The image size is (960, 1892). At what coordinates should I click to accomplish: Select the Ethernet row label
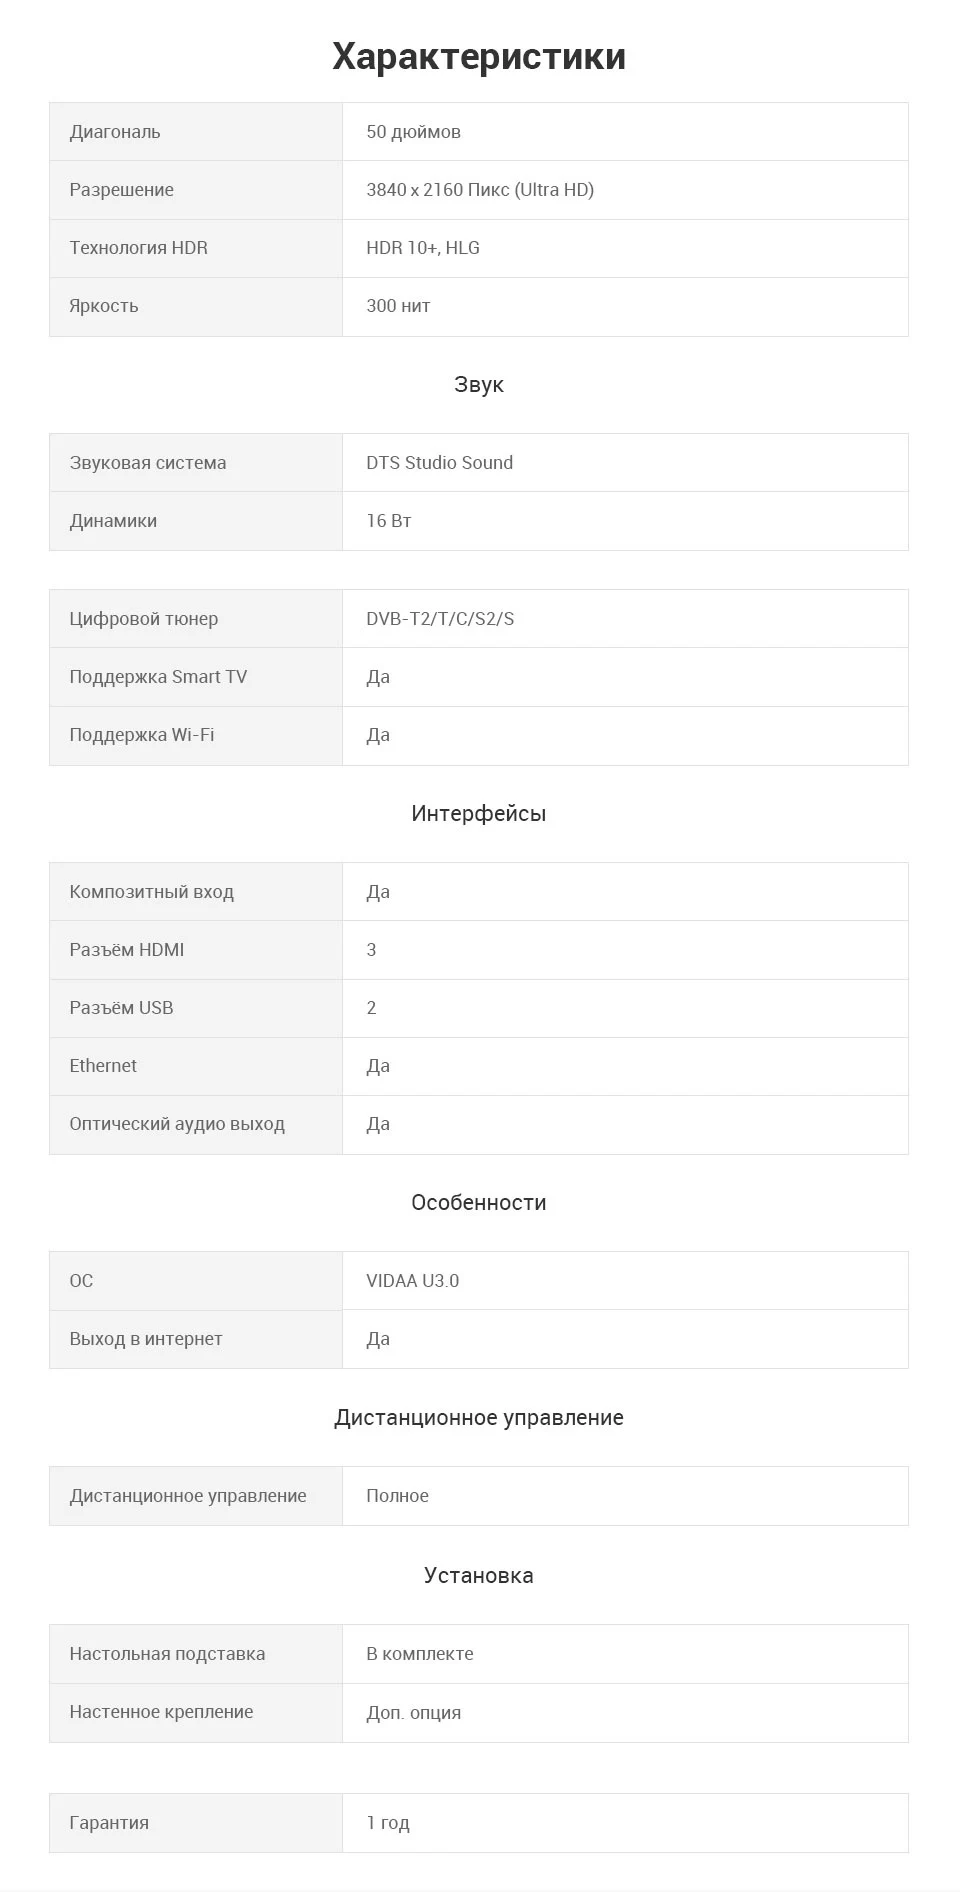(x=103, y=1066)
